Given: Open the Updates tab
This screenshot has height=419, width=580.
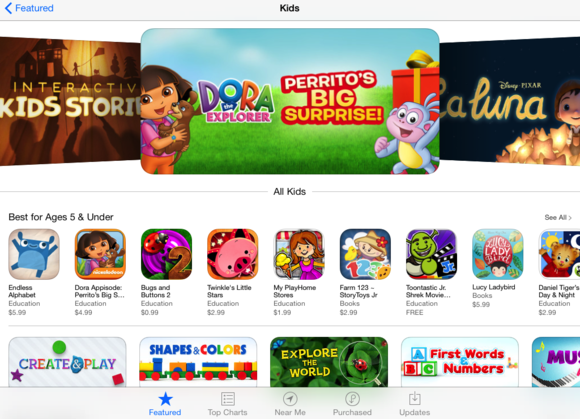Looking at the screenshot, I should pyautogui.click(x=415, y=404).
